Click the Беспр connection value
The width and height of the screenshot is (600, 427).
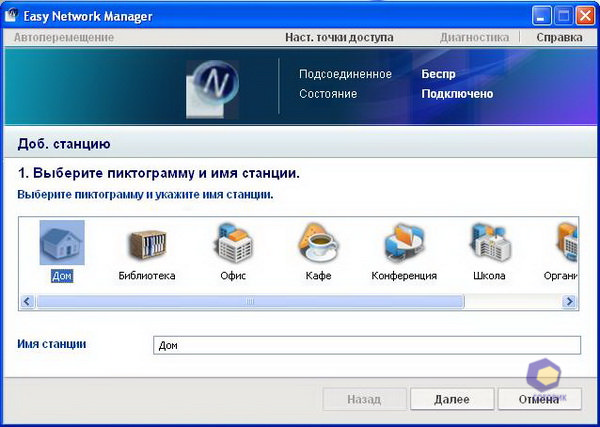pos(439,74)
